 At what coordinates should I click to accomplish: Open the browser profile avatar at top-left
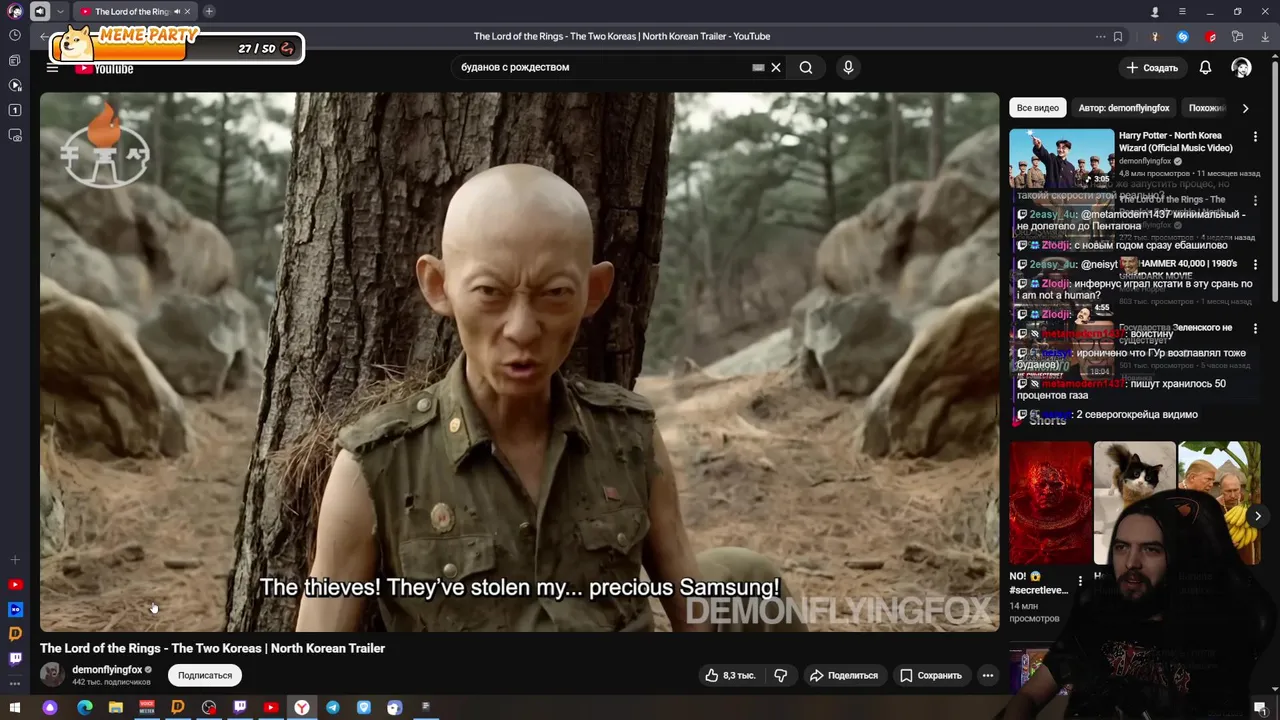[14, 11]
